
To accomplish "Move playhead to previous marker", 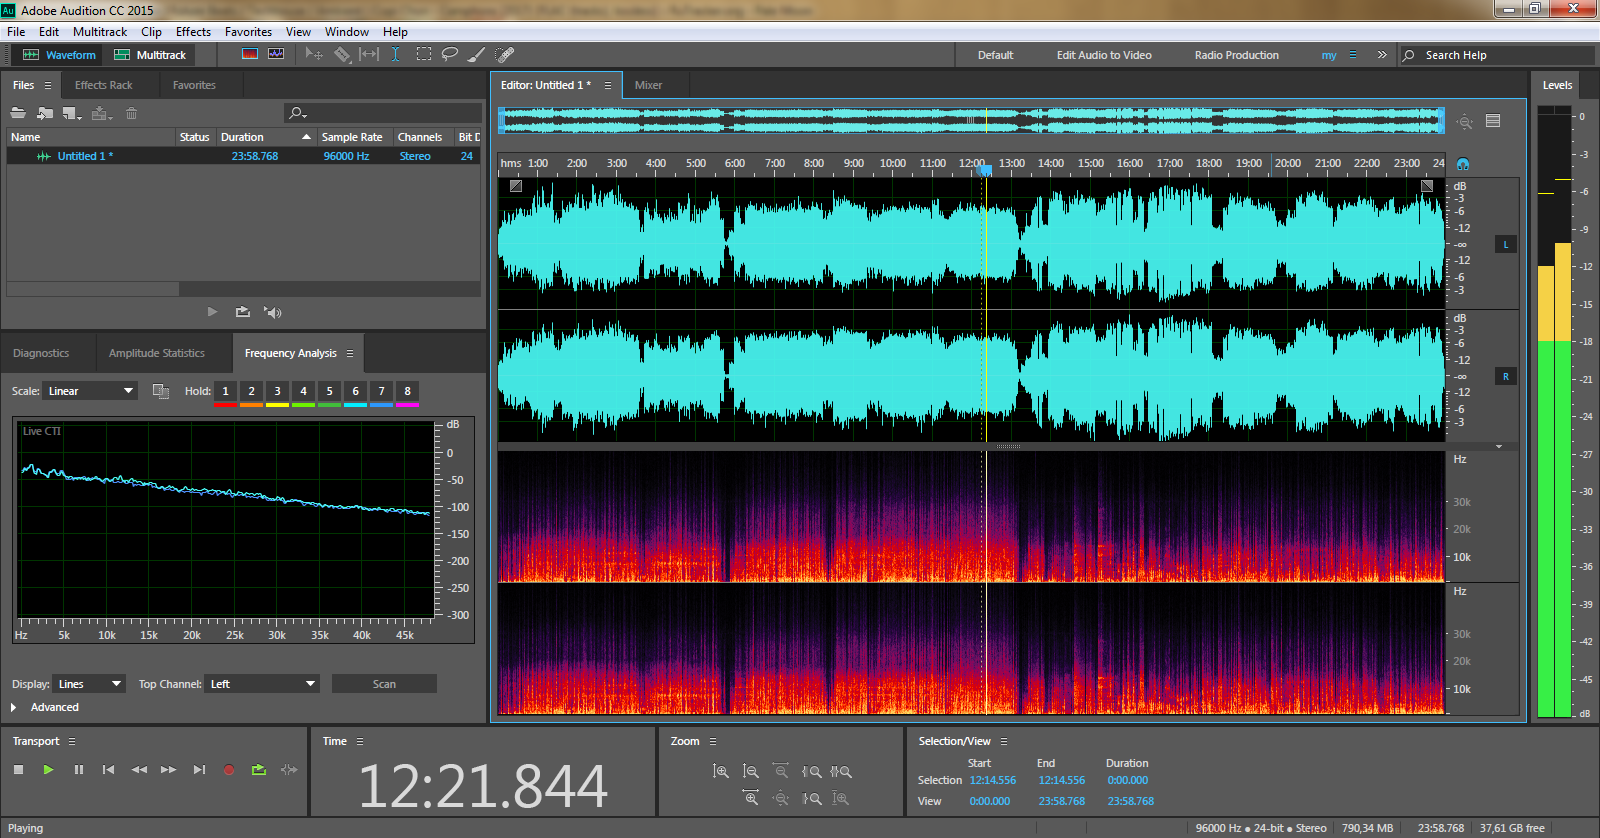I will 108,769.
